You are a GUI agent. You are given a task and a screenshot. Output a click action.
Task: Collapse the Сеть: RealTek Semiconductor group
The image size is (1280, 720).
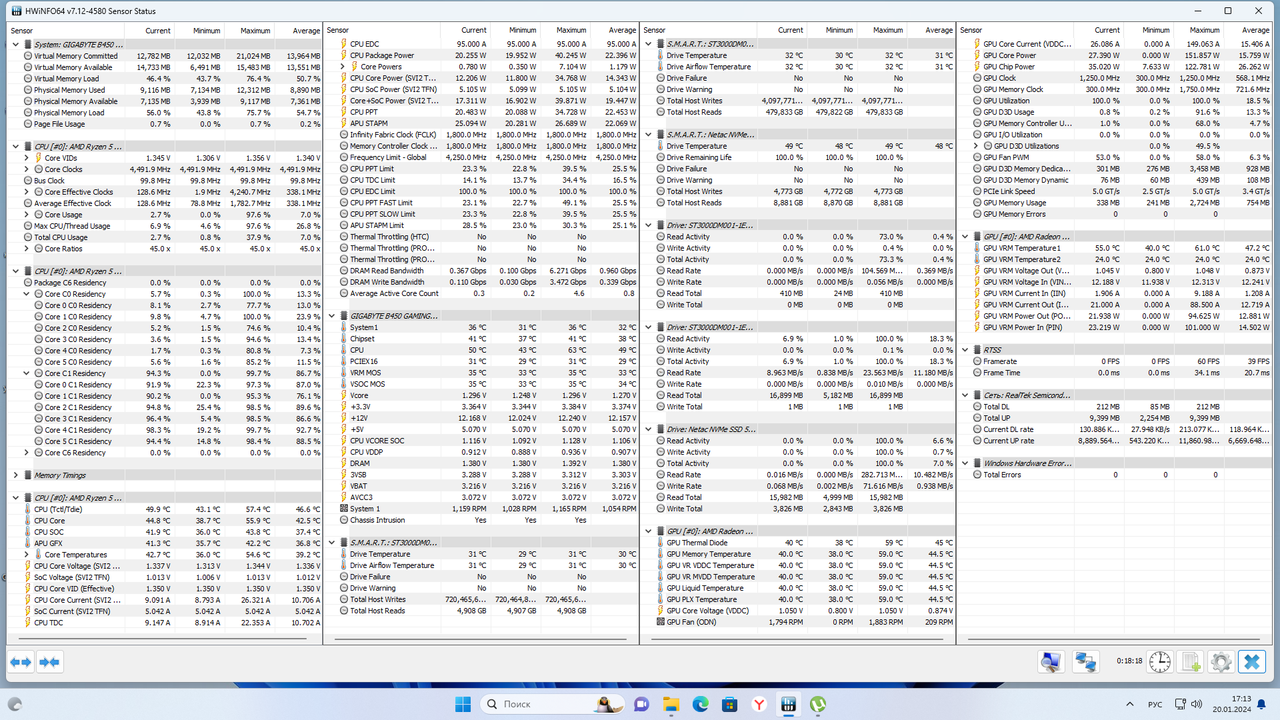pyautogui.click(x=965, y=395)
